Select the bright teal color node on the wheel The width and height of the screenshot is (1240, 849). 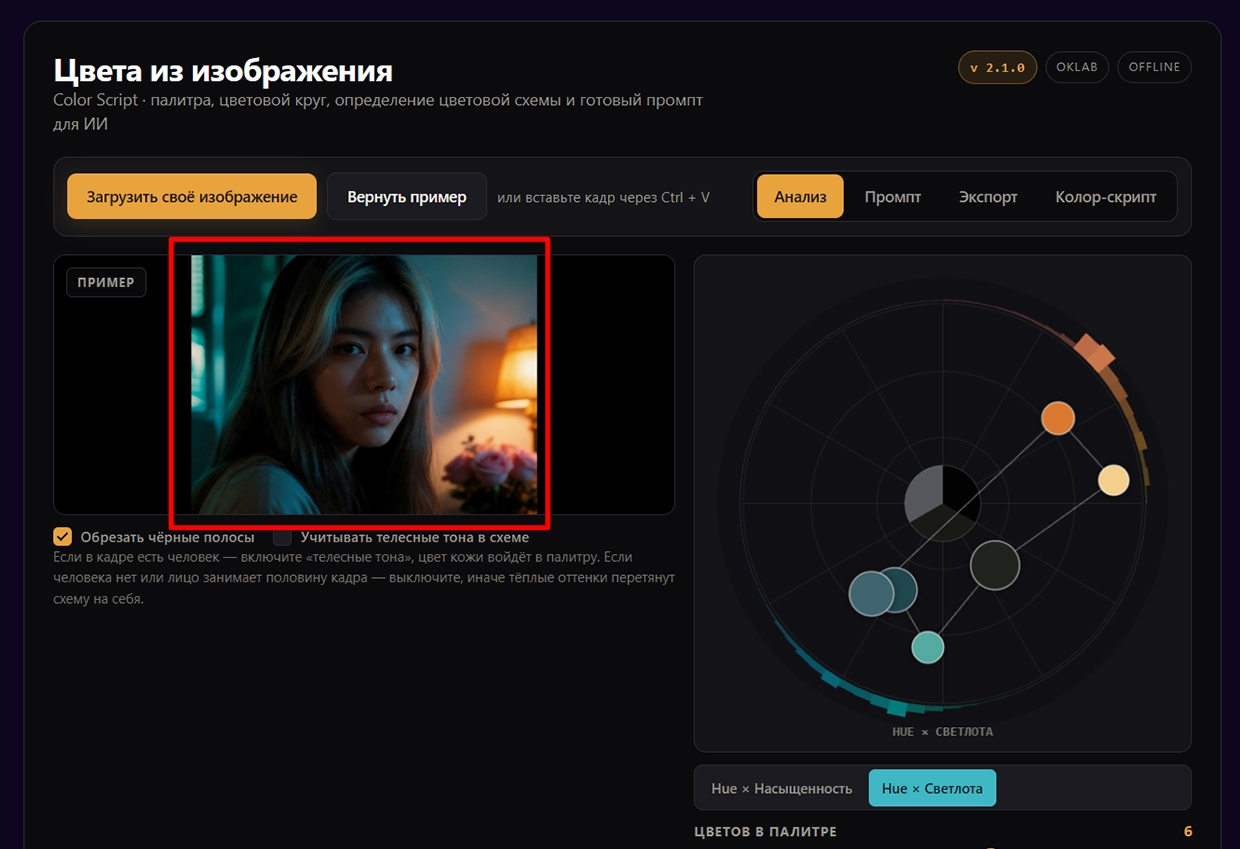[x=928, y=647]
